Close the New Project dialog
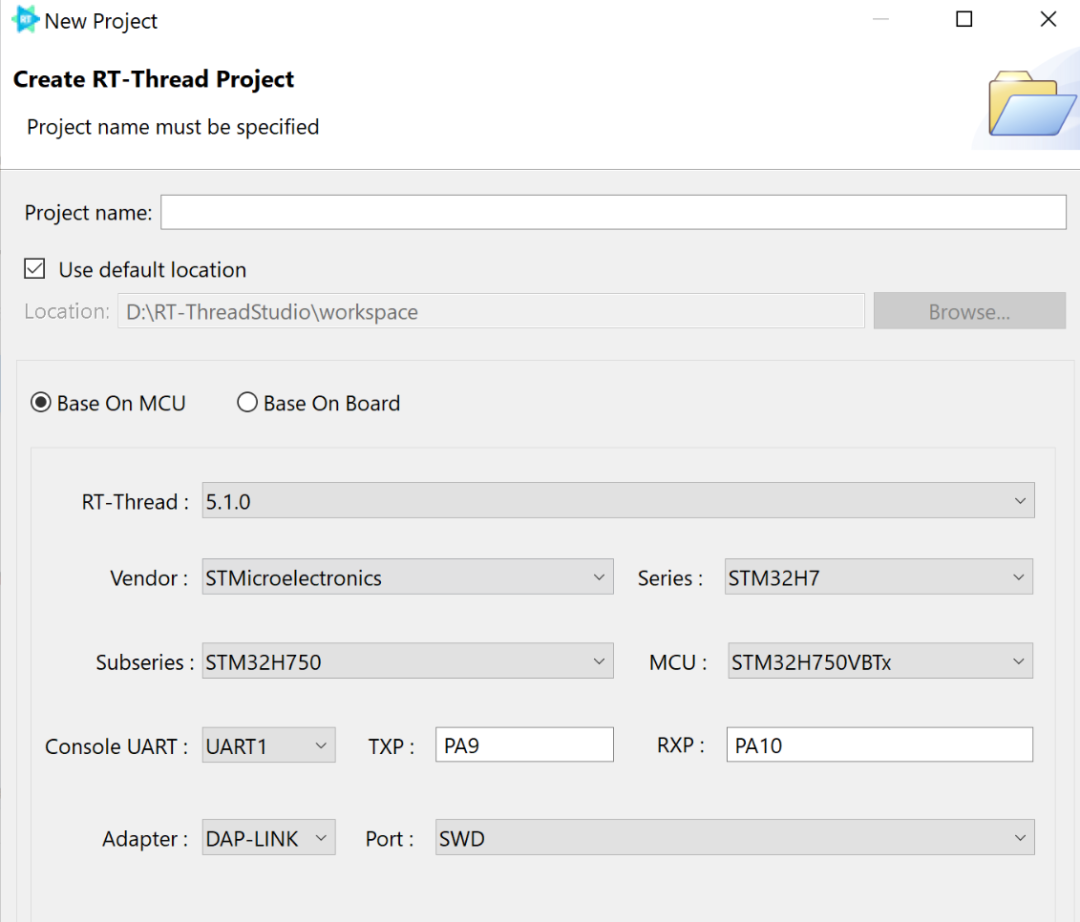The width and height of the screenshot is (1080, 922). click(1048, 20)
